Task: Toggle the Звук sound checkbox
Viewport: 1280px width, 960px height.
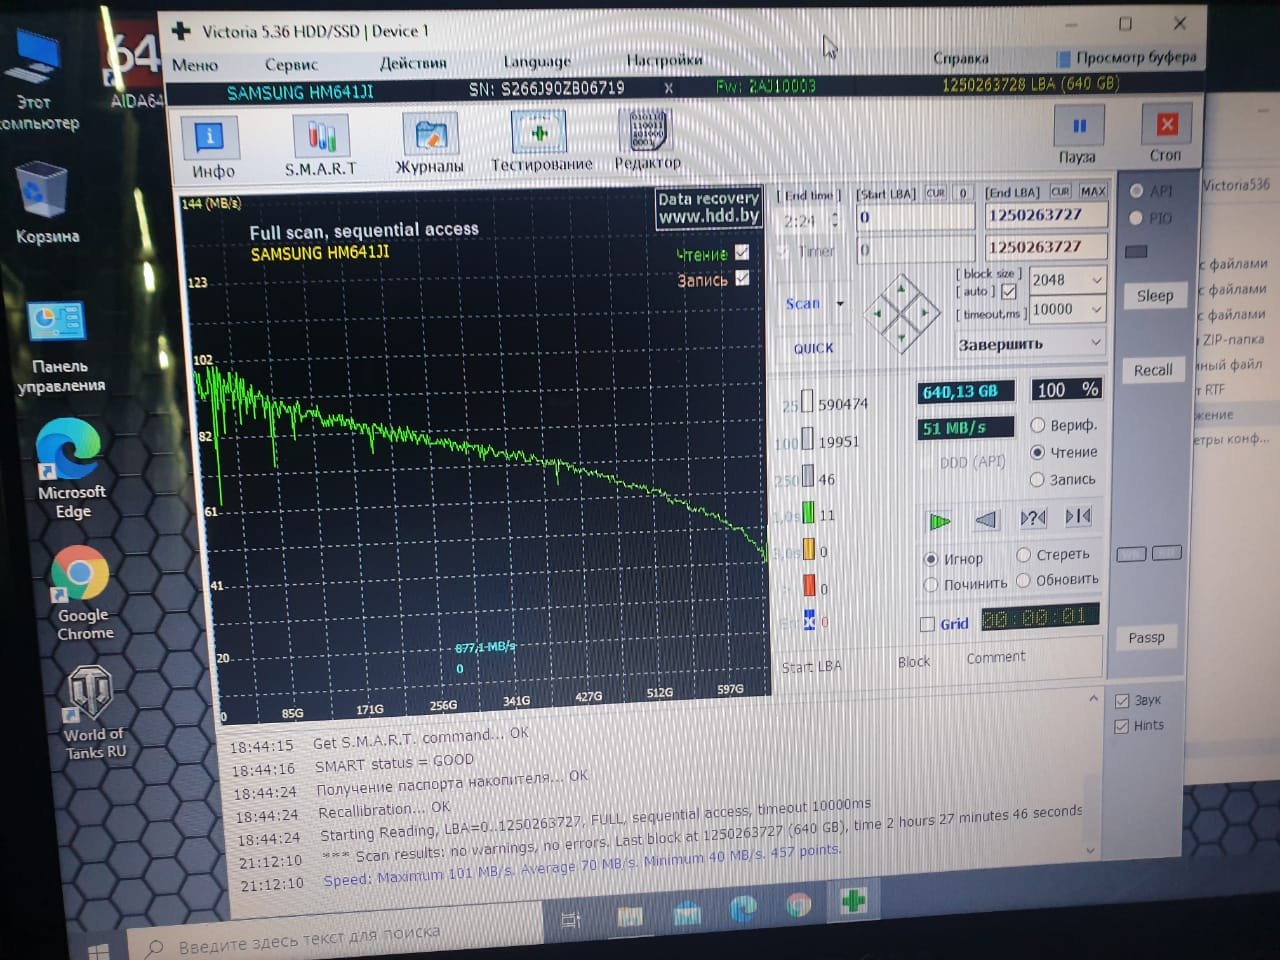Action: (x=1122, y=701)
